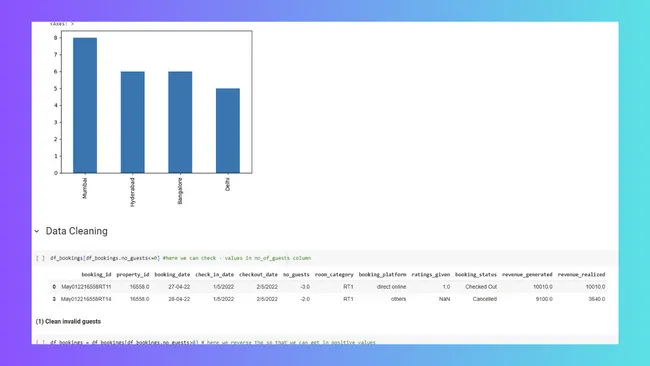The height and width of the screenshot is (366, 650).
Task: Click the -2.0 no_guests value
Action: point(305,299)
